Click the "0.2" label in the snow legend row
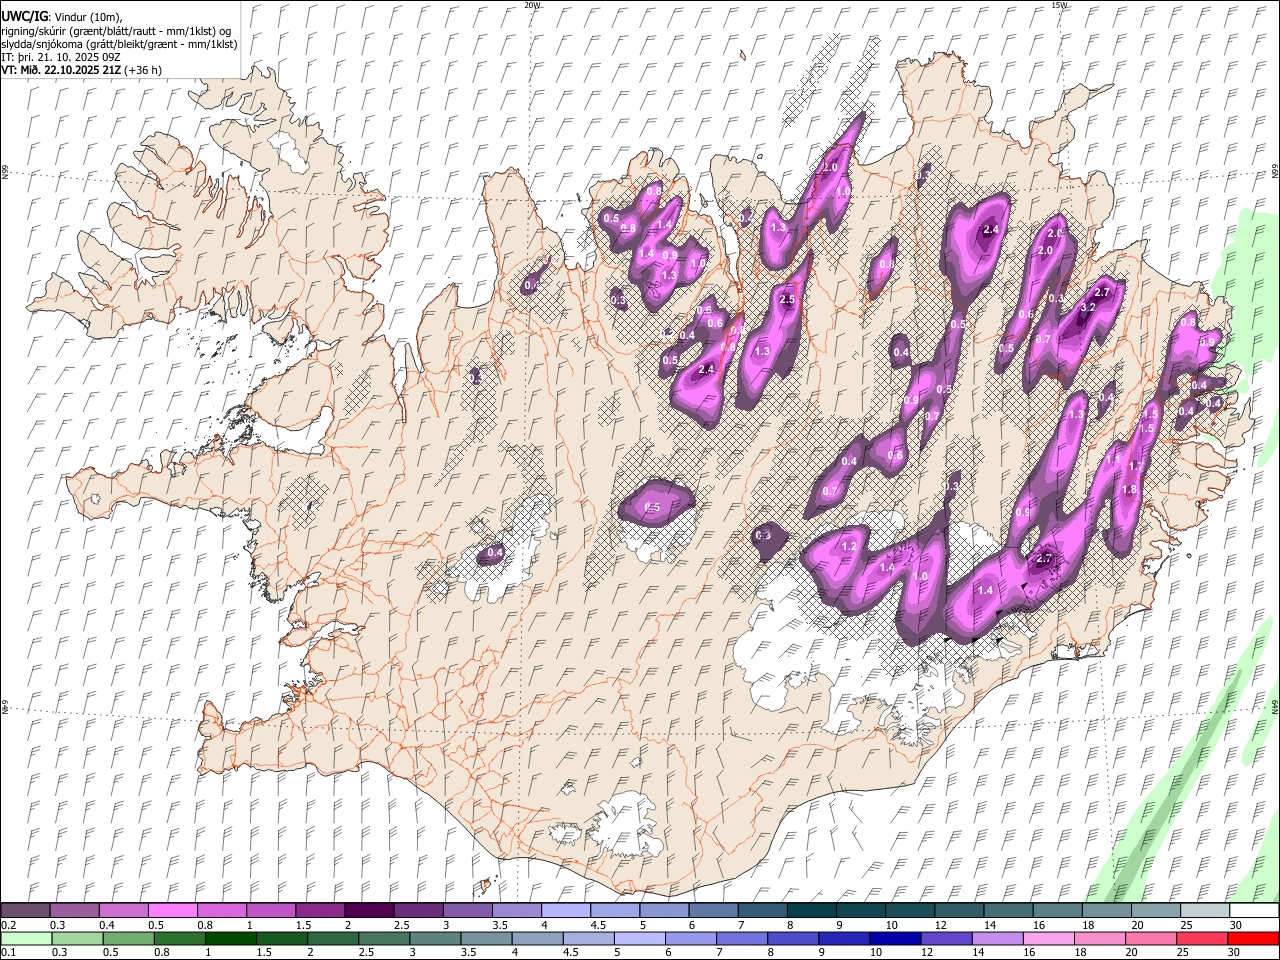Screen dimensions: 1280x960 pyautogui.click(x=8, y=925)
